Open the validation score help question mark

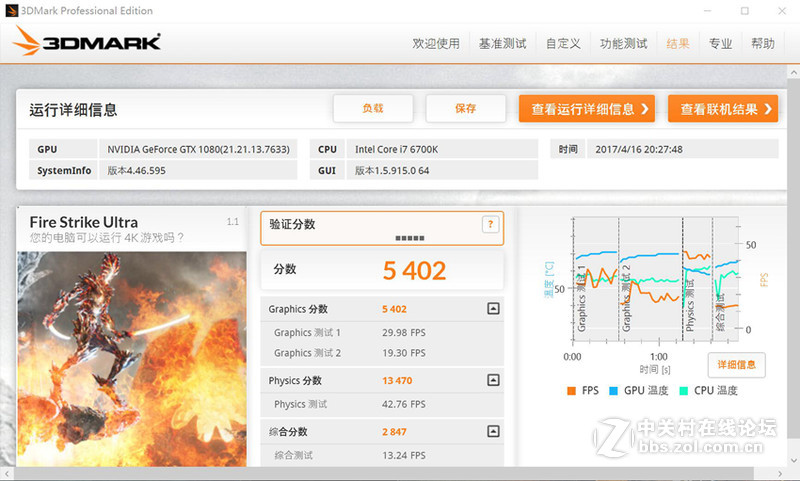pyautogui.click(x=490, y=224)
